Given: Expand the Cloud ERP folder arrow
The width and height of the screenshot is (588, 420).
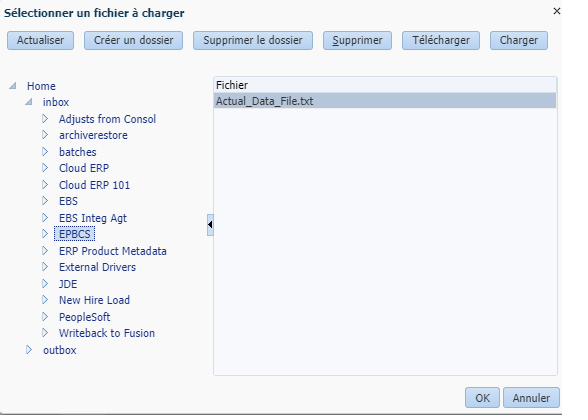Looking at the screenshot, I should pos(45,168).
